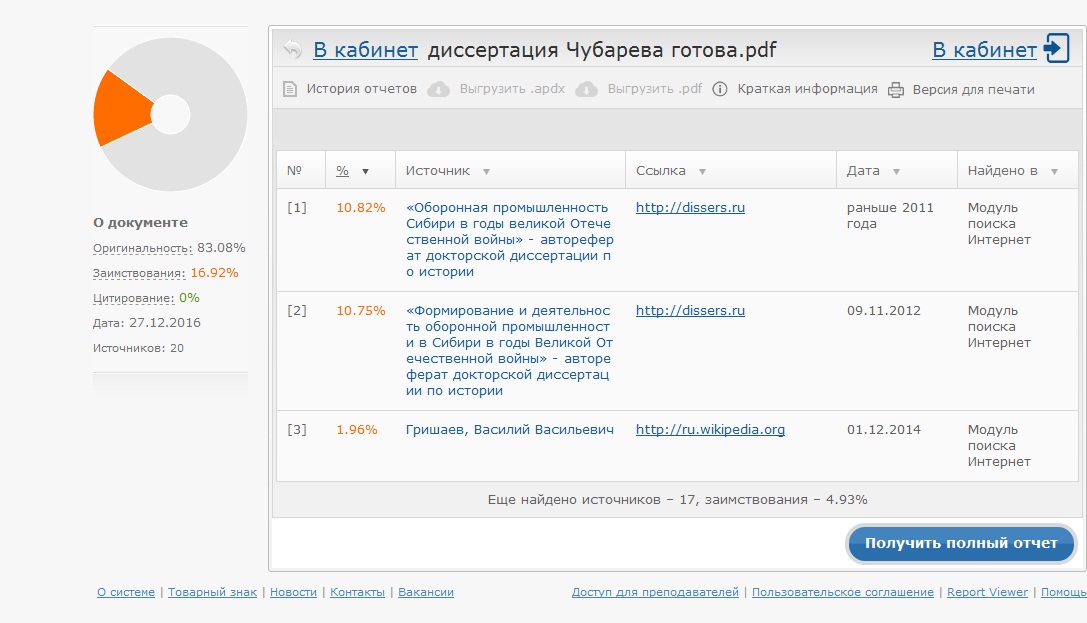Open История отчетов toolbar item

click(x=361, y=89)
